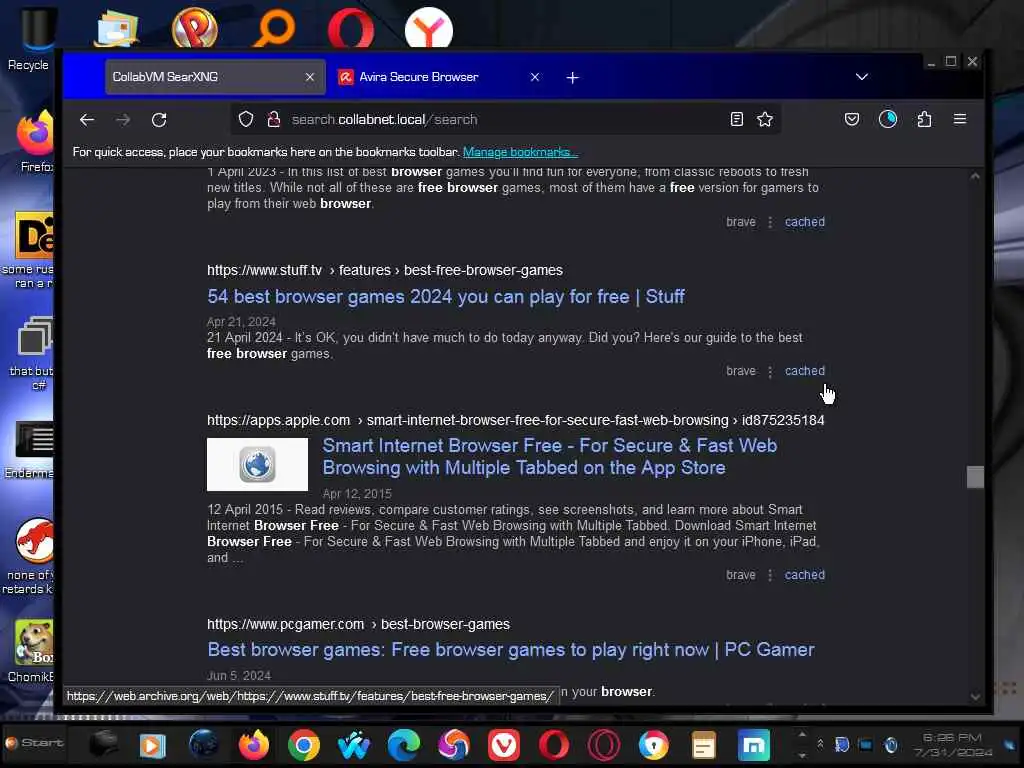1024x768 pixels.
Task: Open the Firefox hamburger application menu
Action: click(959, 119)
